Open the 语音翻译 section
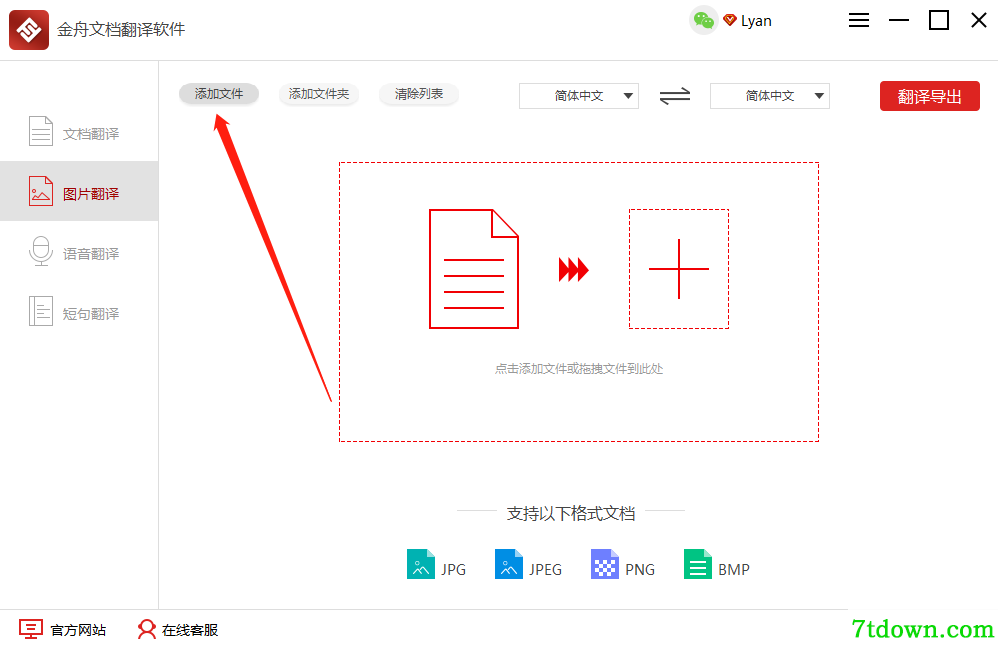This screenshot has width=998, height=648. click(x=79, y=251)
